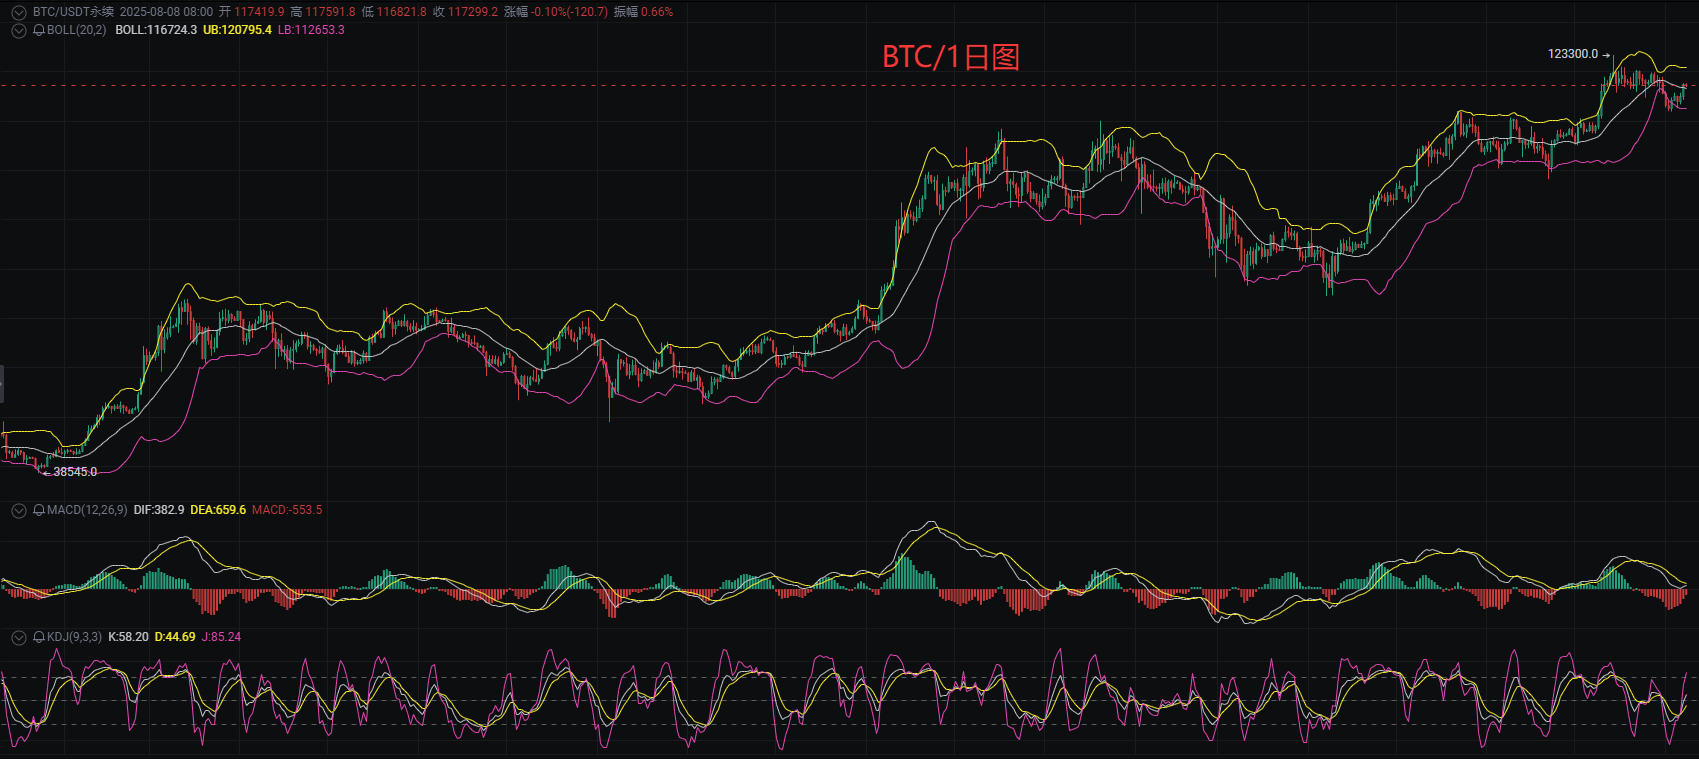Open the MACD(12,26,9) indicator settings label
The height and width of the screenshot is (759, 1699).
(x=87, y=510)
